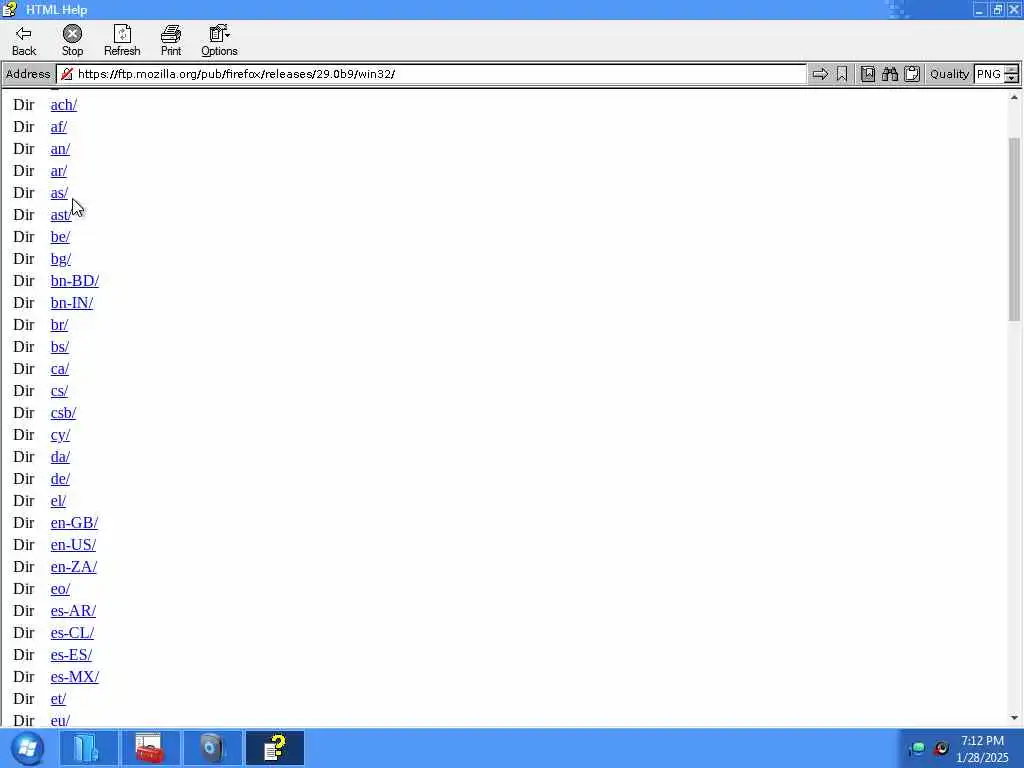The image size is (1024, 768).
Task: Open the af/ directory link
Action: [59, 127]
